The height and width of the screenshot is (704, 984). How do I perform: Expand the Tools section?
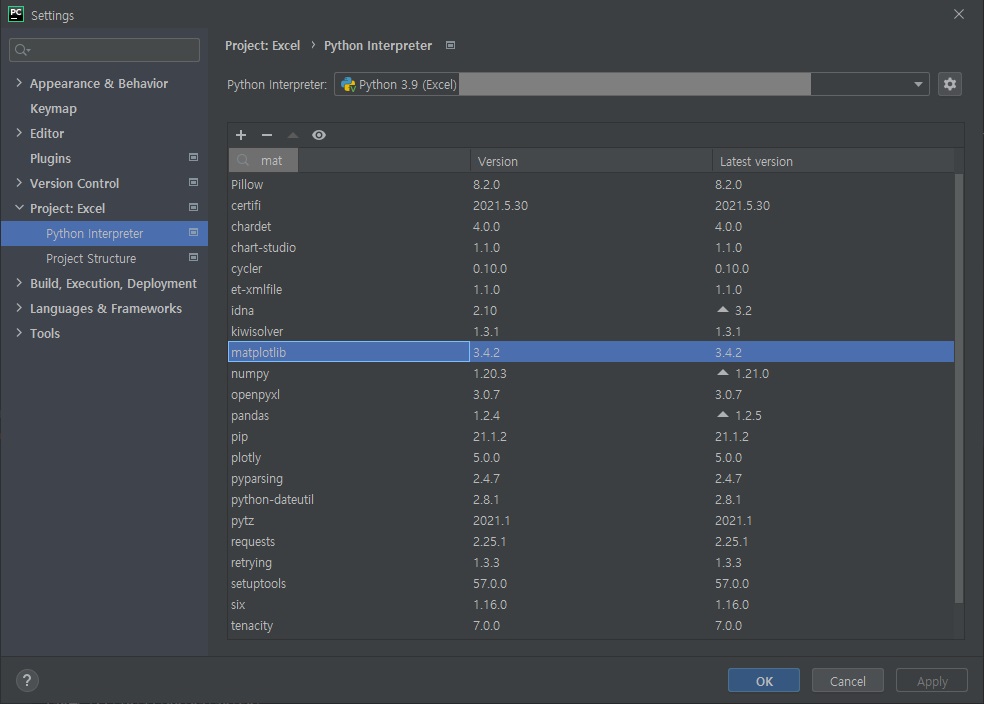pyautogui.click(x=19, y=333)
